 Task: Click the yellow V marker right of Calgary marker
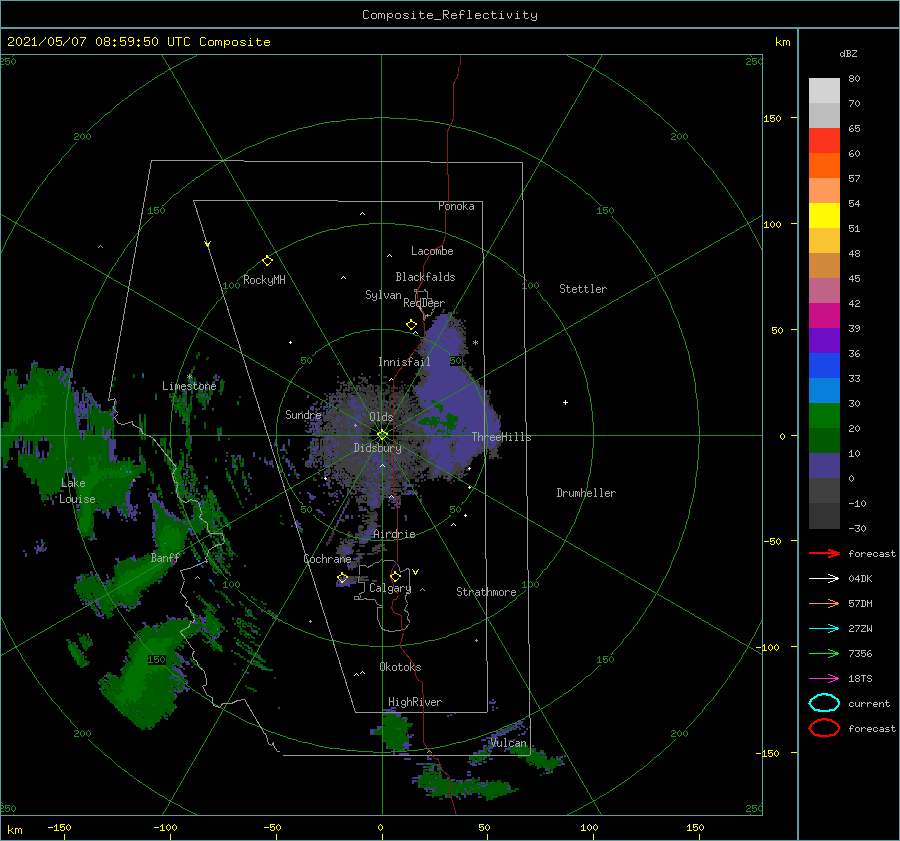pyautogui.click(x=415, y=572)
